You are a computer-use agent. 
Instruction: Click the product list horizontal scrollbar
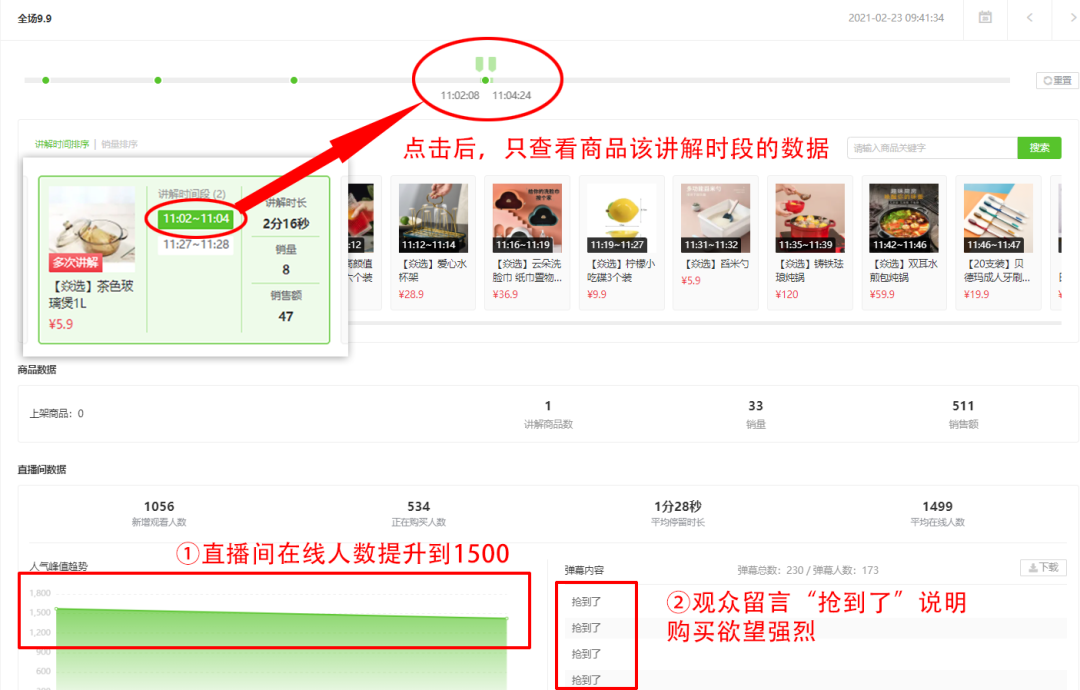point(704,323)
